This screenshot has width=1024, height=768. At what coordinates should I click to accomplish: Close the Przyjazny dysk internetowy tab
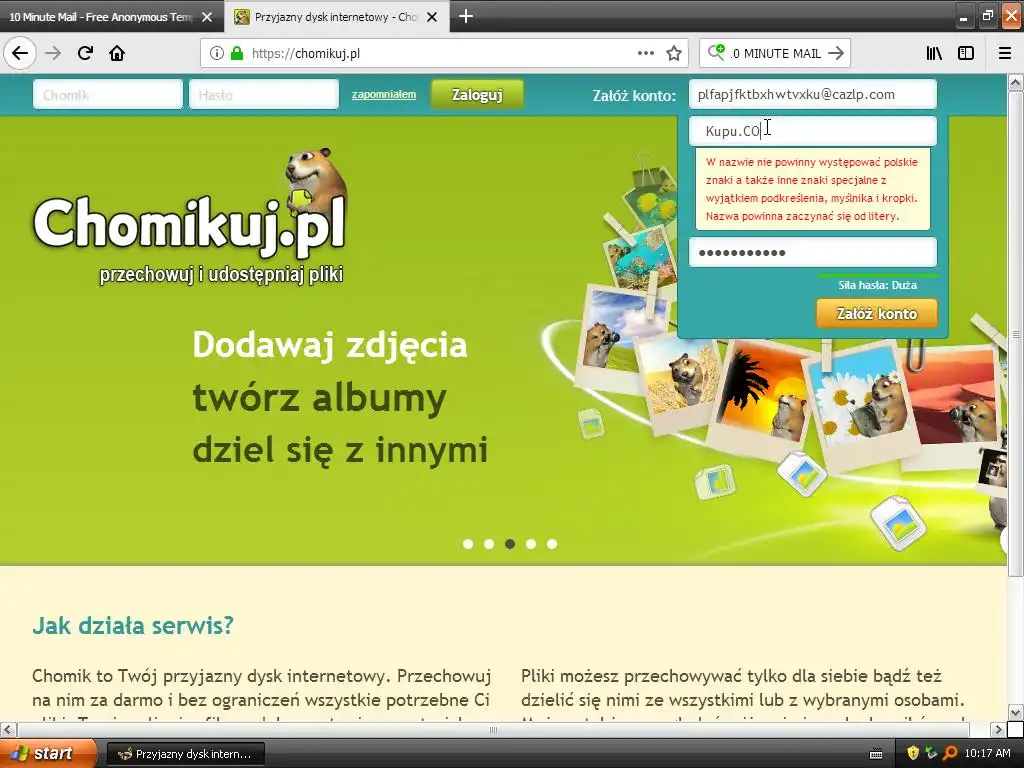[432, 17]
